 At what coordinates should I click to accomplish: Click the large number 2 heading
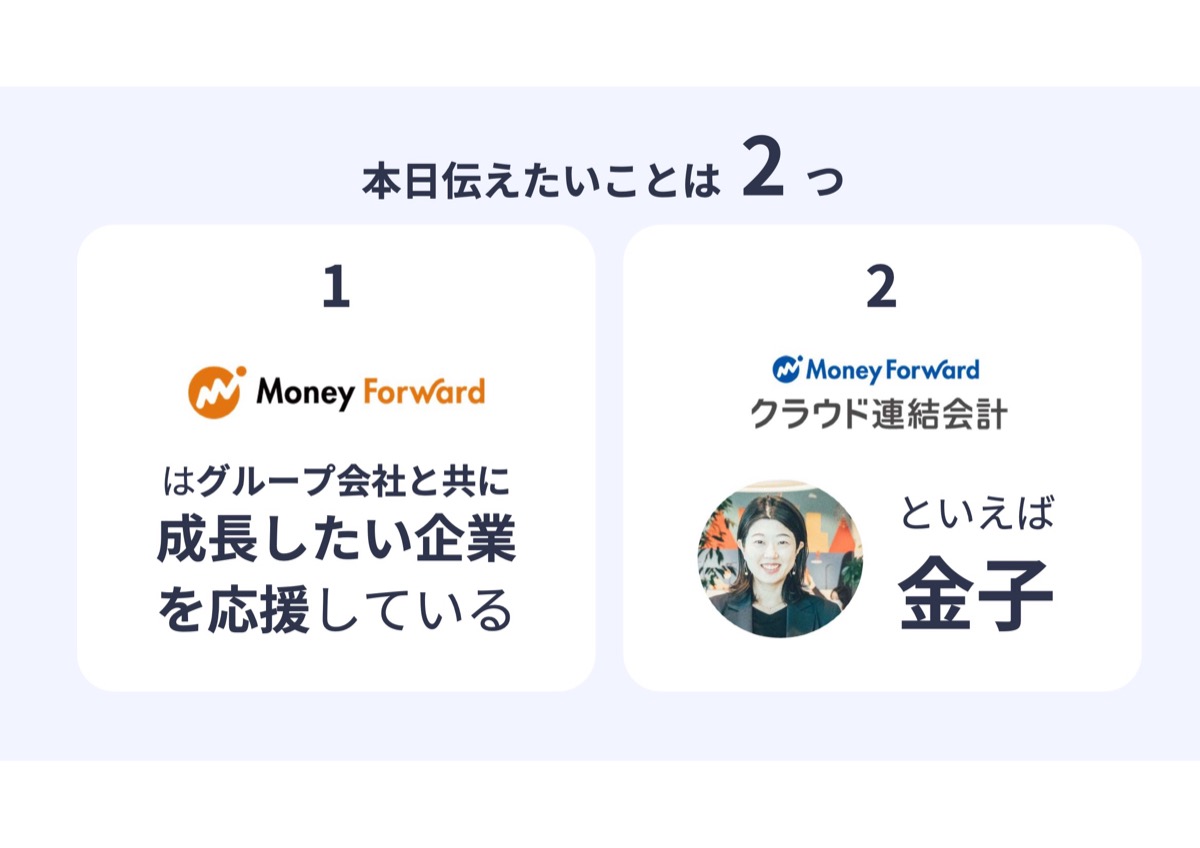point(881,288)
